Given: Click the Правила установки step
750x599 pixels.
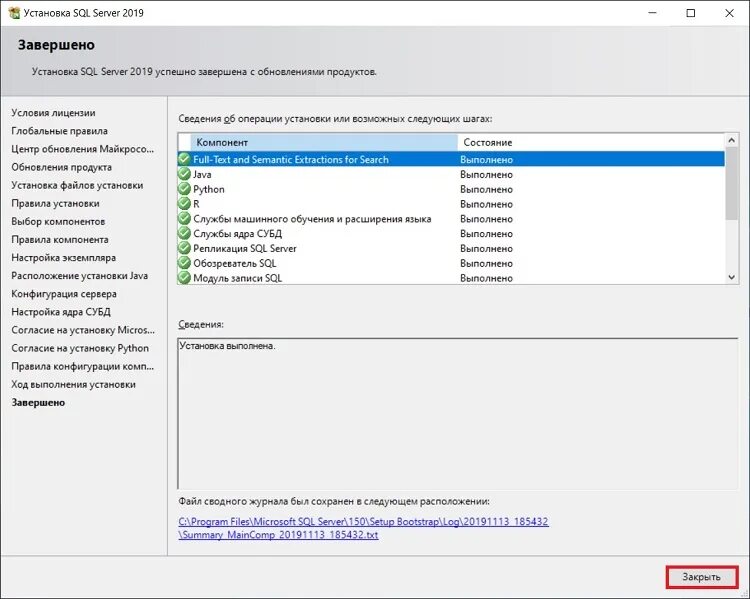Looking at the screenshot, I should [55, 203].
